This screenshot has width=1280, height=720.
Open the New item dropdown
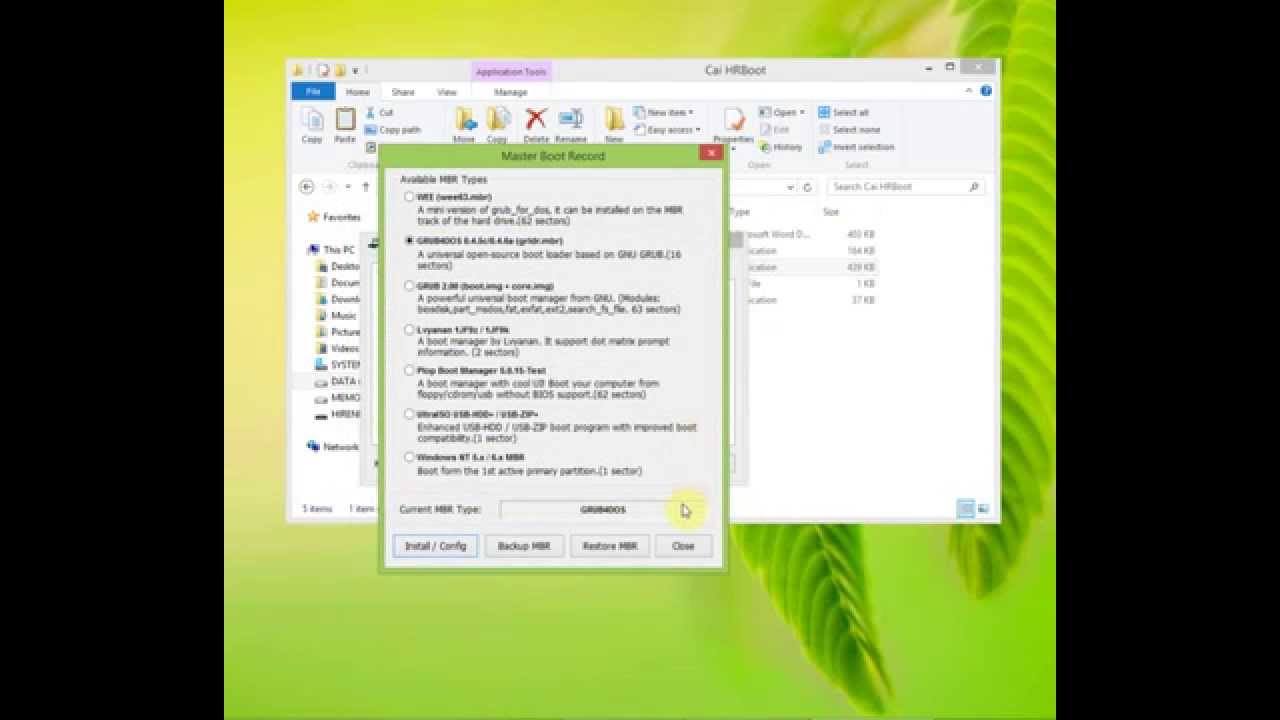coord(664,113)
